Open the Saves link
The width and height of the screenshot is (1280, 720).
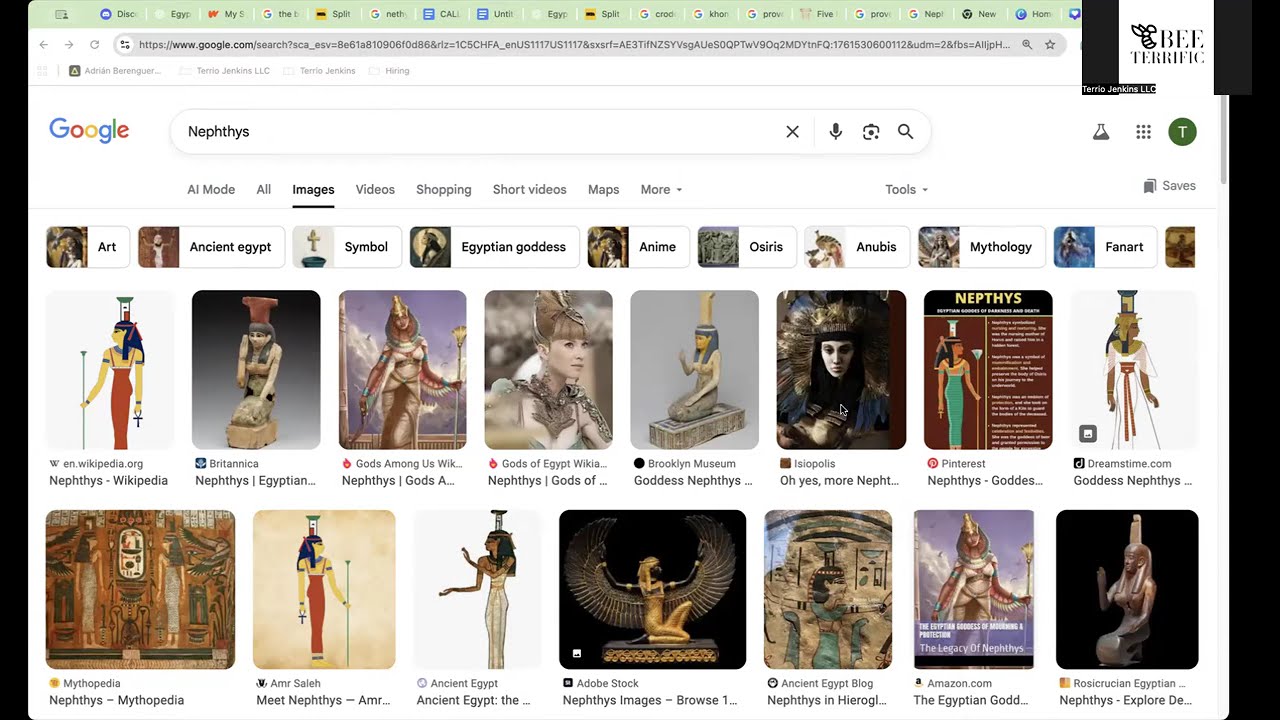[1169, 186]
